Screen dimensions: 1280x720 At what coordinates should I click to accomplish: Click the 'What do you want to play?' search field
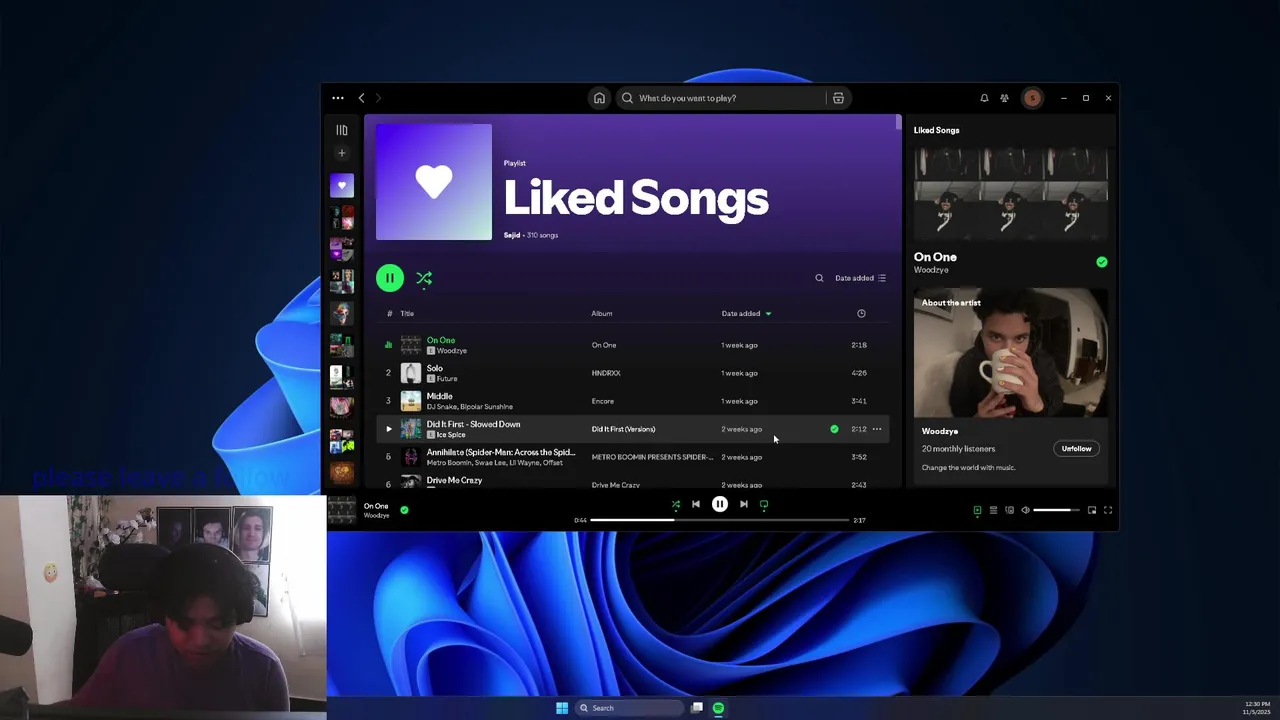pyautogui.click(x=720, y=98)
